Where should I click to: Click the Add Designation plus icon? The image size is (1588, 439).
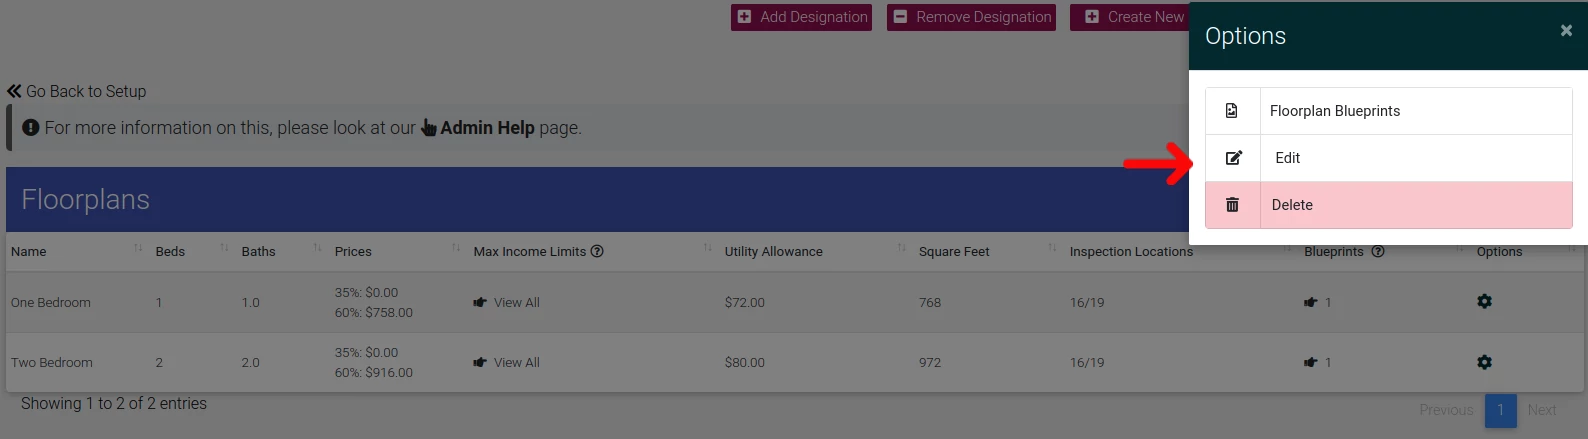(744, 17)
